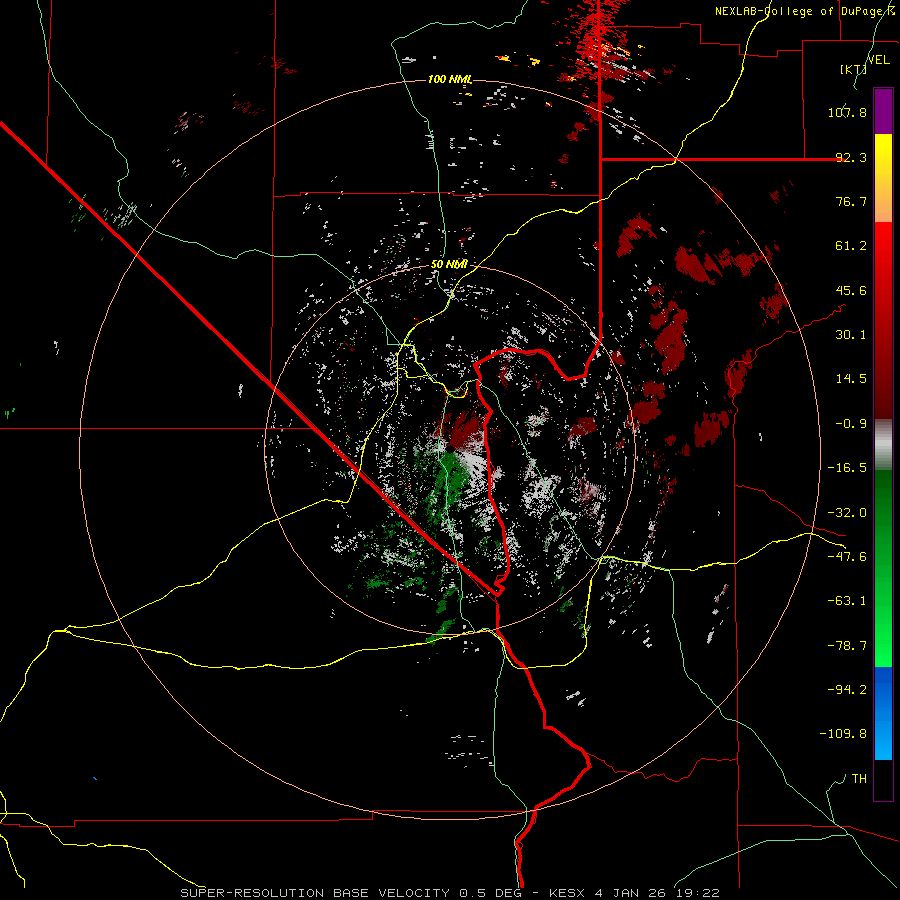Click the -109.8 scale value

844,734
